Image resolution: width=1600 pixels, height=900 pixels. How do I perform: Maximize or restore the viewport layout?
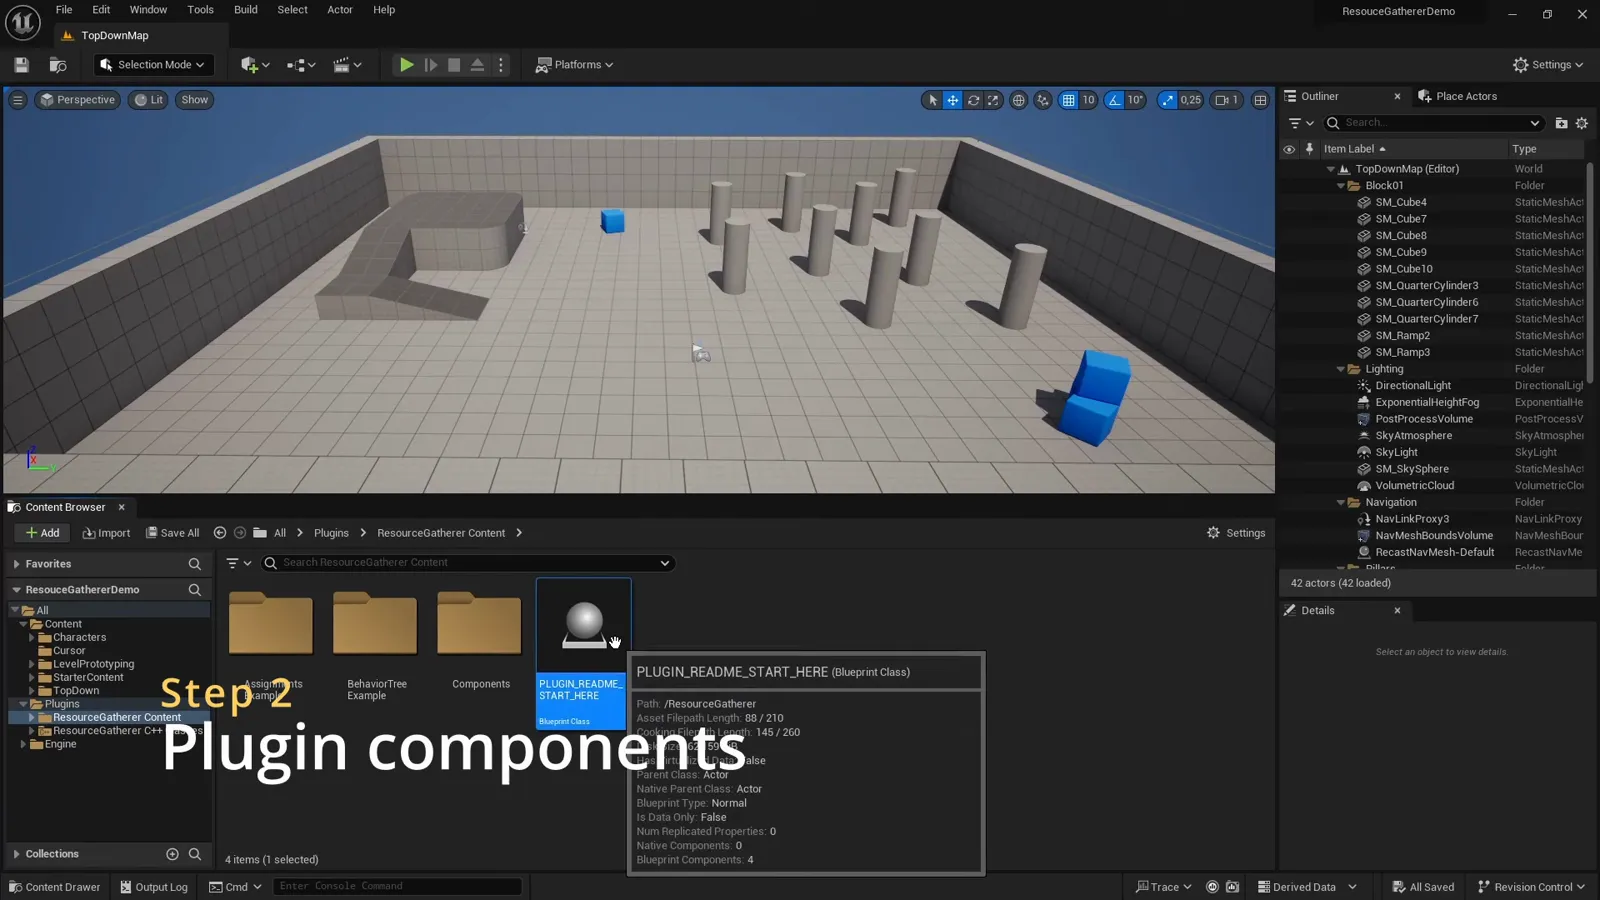click(1260, 100)
